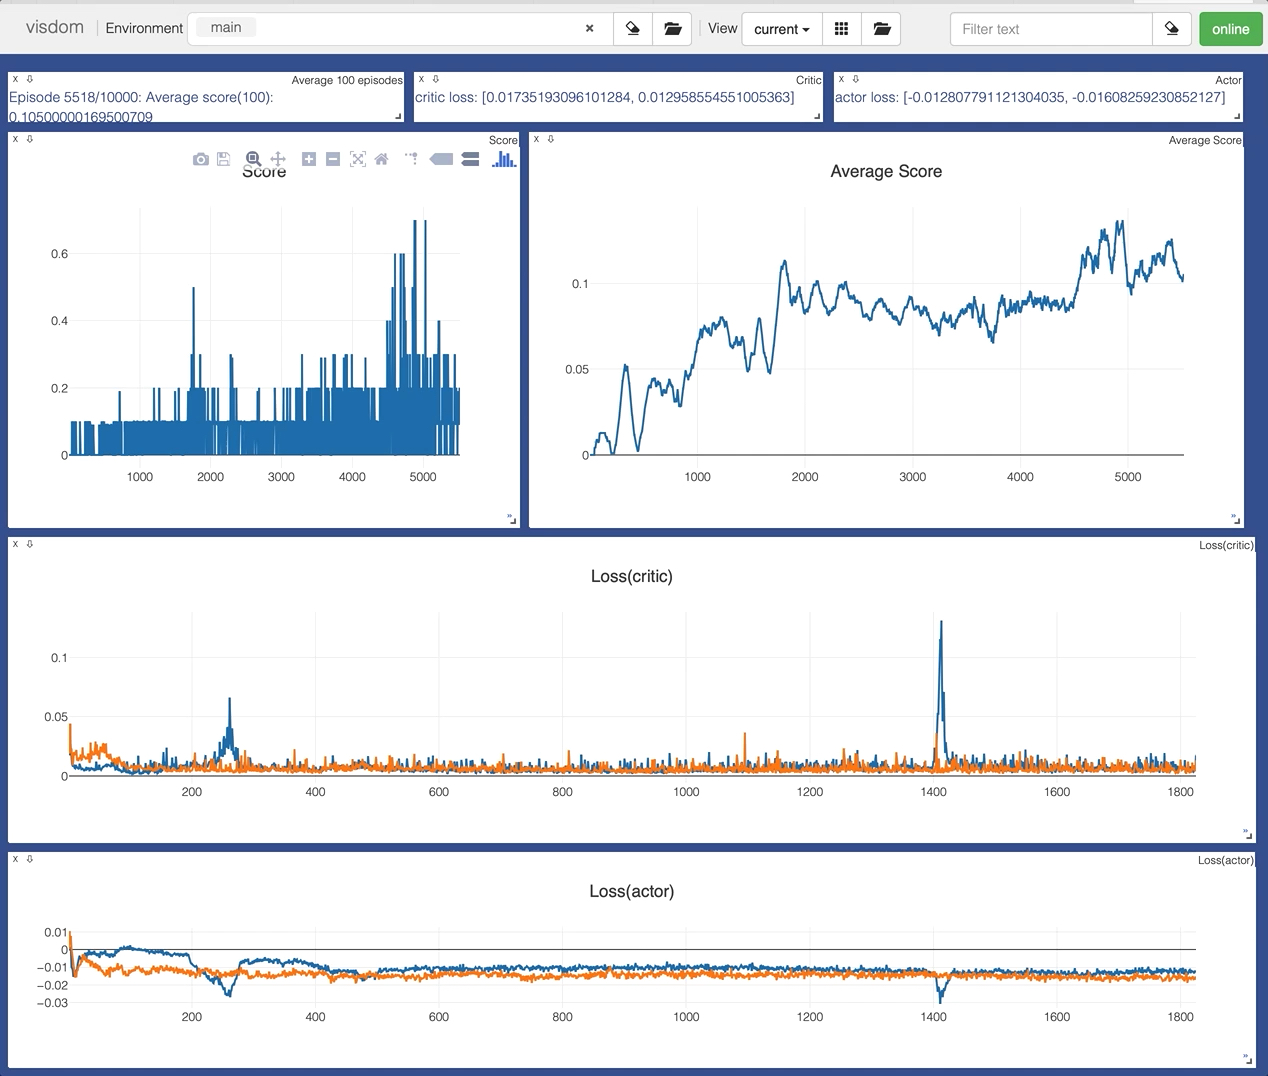
Task: Close the Average 100 episodes pane
Action: pyautogui.click(x=15, y=79)
